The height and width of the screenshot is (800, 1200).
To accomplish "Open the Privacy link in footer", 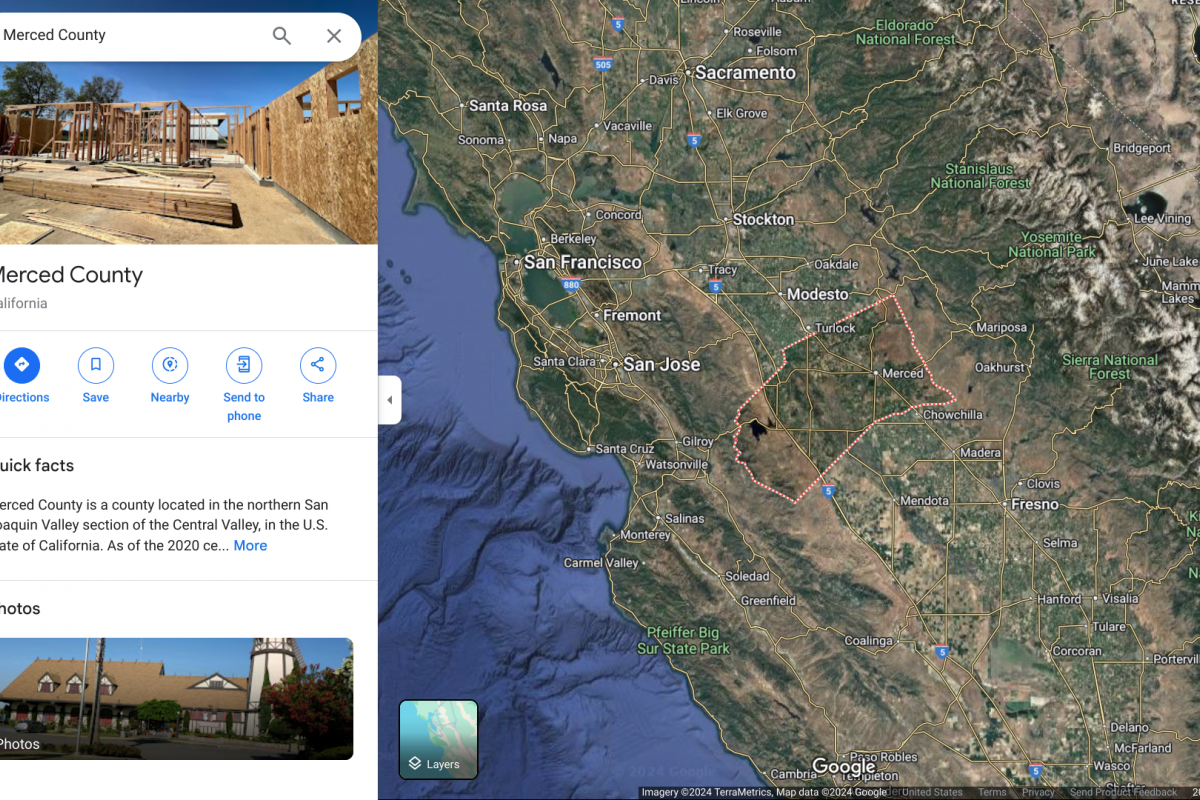I will coord(1038,793).
